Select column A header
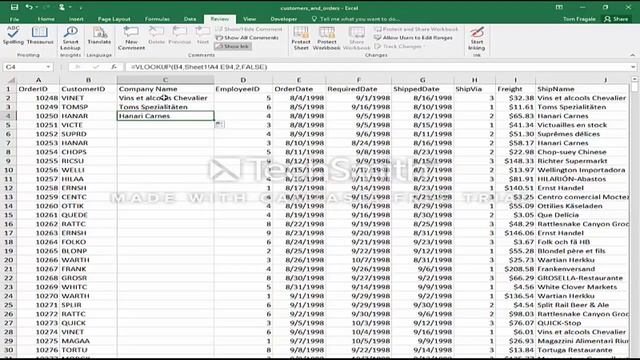The image size is (640, 360). pyautogui.click(x=38, y=80)
